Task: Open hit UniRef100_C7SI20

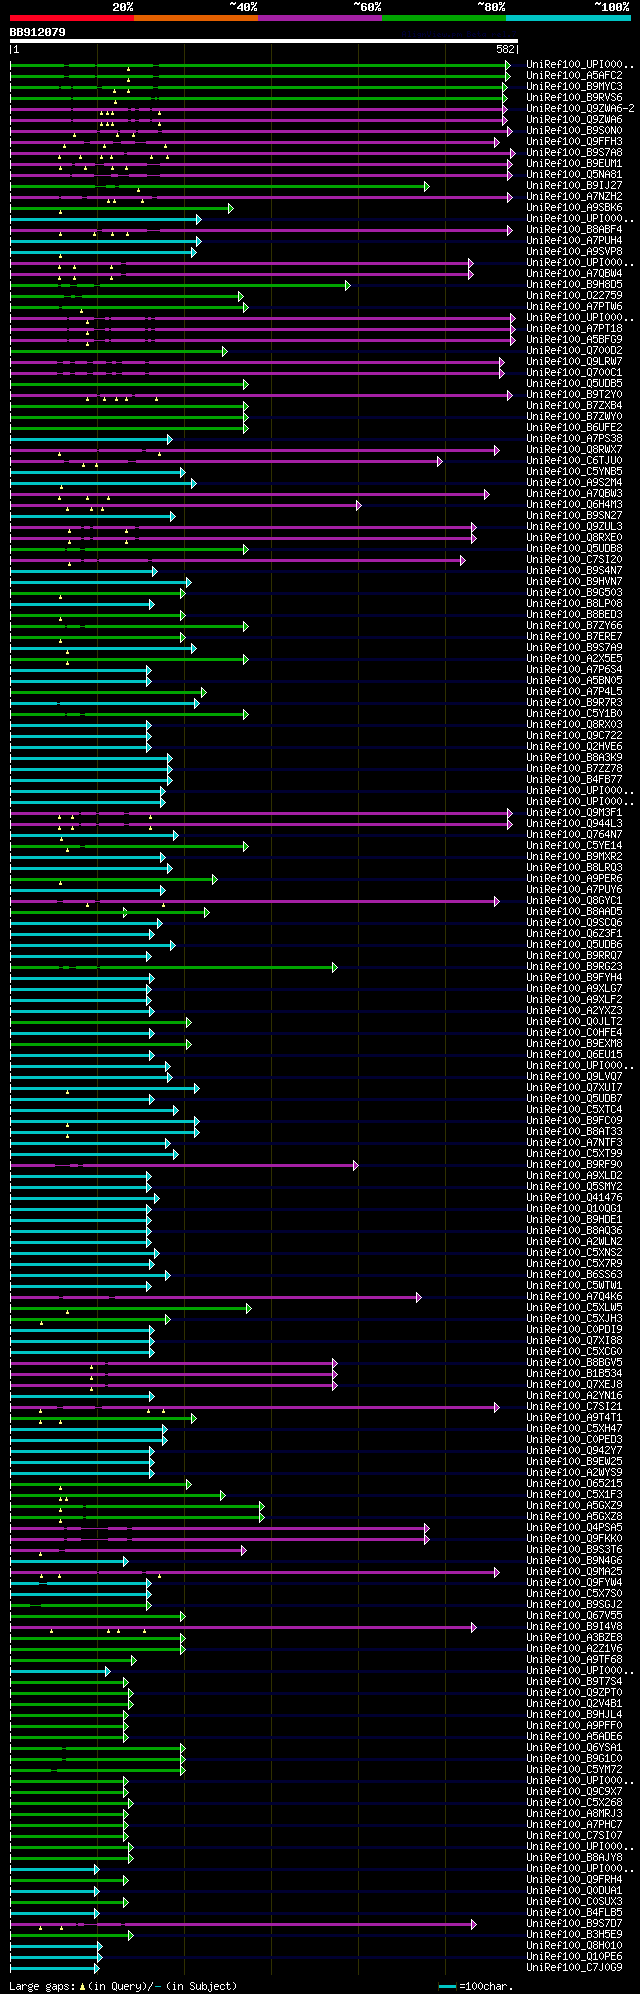Action: click(574, 559)
